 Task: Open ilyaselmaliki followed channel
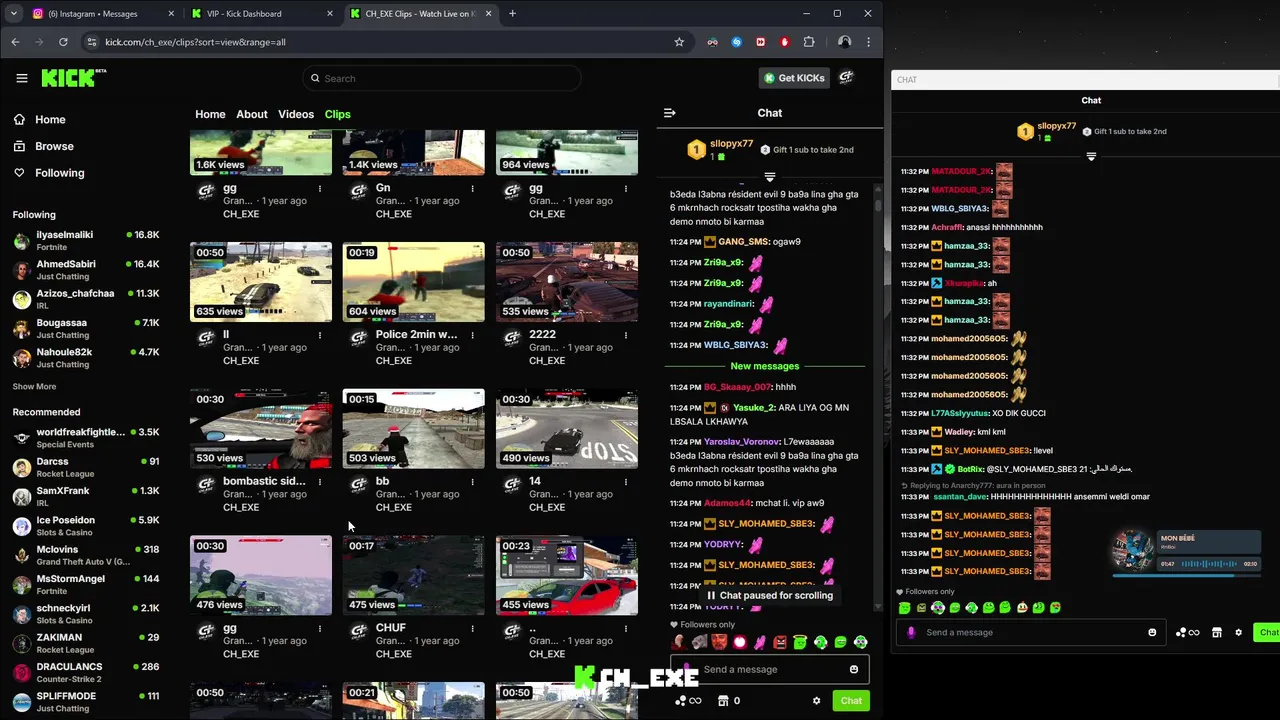[x=84, y=240]
